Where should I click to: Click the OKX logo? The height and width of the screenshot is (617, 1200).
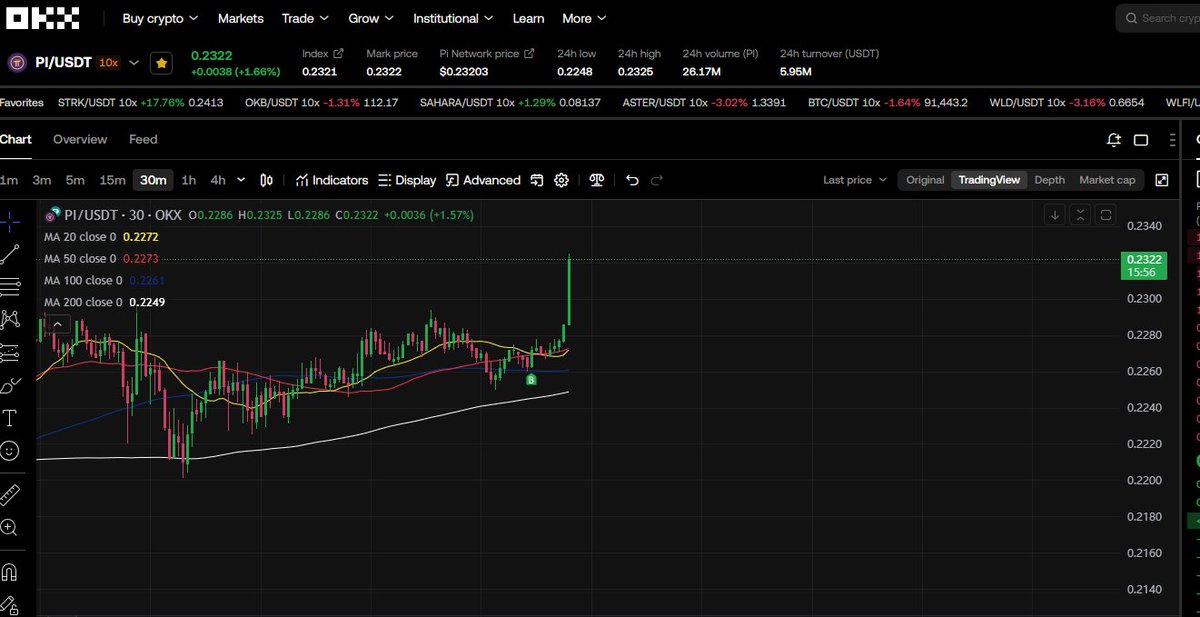[41, 18]
